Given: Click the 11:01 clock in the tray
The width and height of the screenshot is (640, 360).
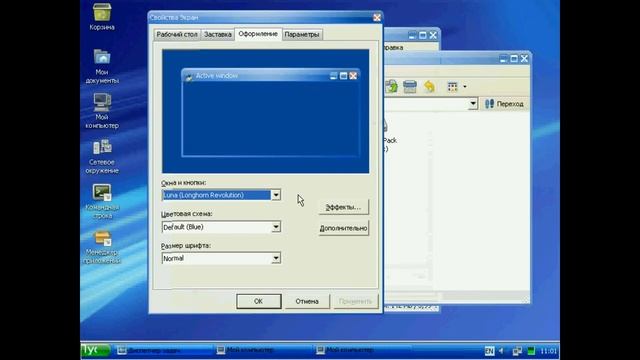Looking at the screenshot, I should click(x=548, y=351).
